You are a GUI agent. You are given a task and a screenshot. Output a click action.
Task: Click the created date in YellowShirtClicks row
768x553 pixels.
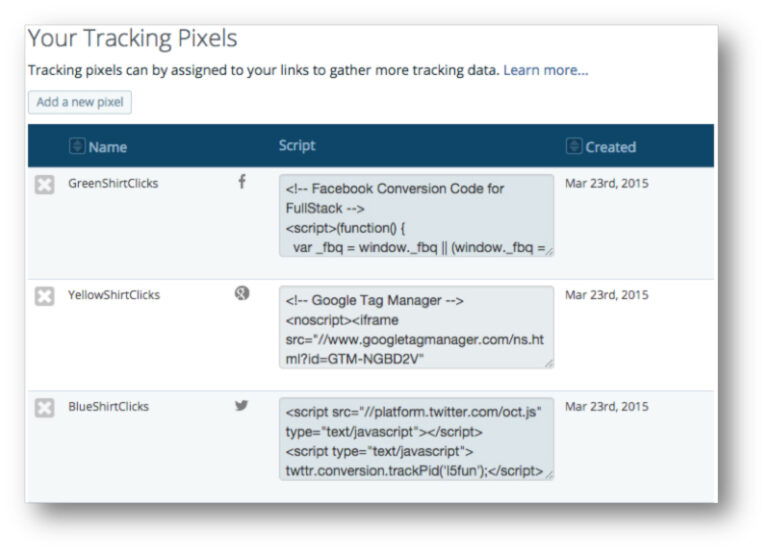click(x=607, y=295)
